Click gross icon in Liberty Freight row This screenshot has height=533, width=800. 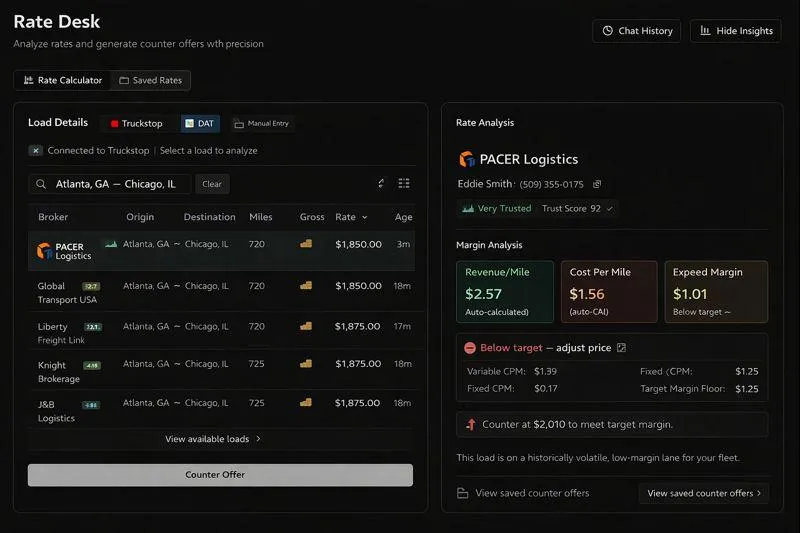(306, 326)
